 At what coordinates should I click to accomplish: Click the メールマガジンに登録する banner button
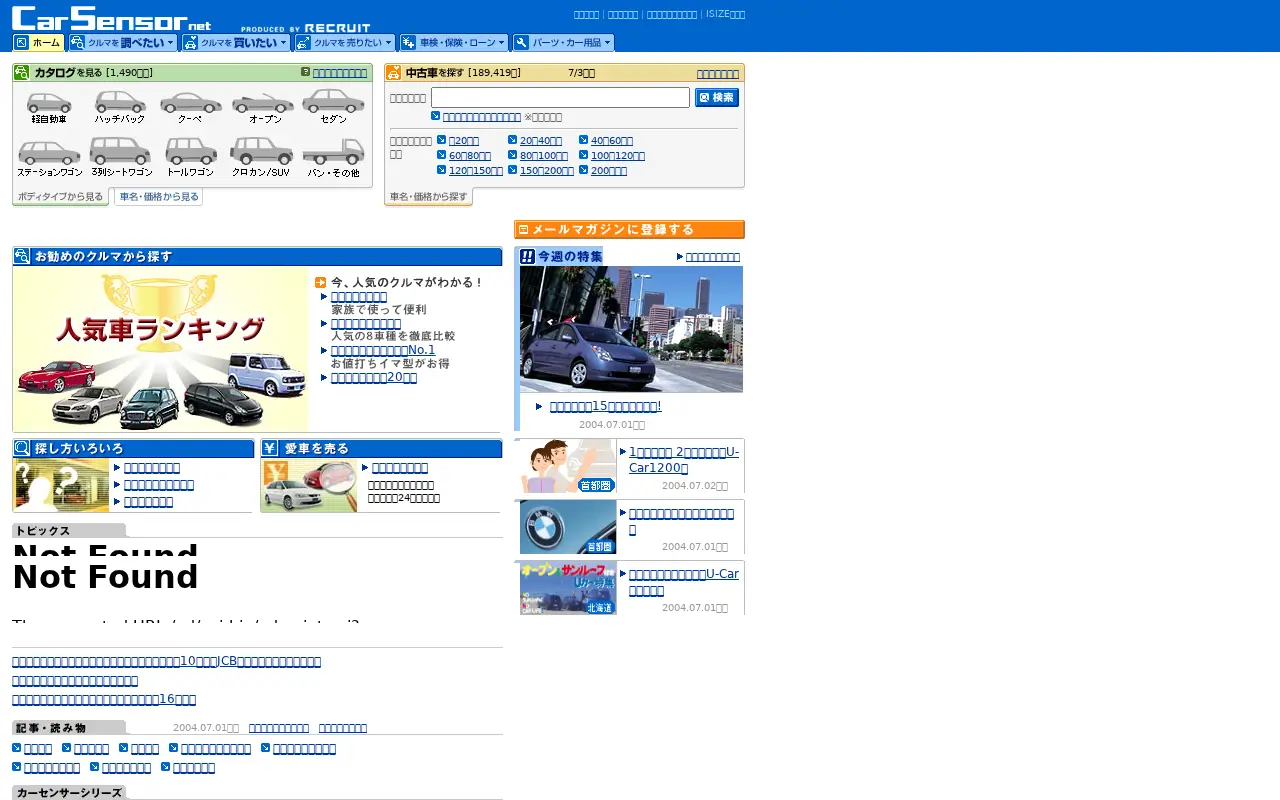point(629,230)
